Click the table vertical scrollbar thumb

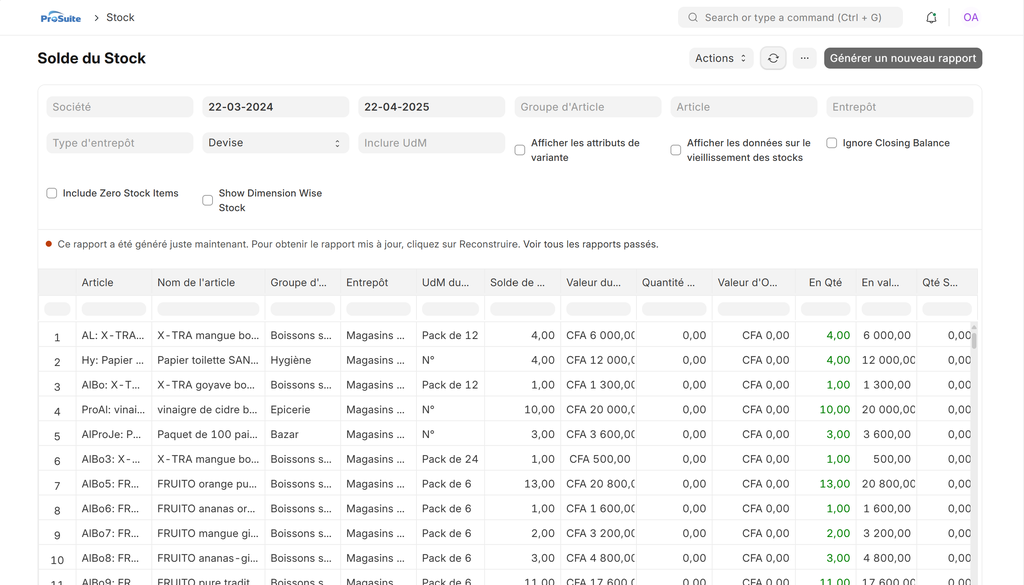974,340
